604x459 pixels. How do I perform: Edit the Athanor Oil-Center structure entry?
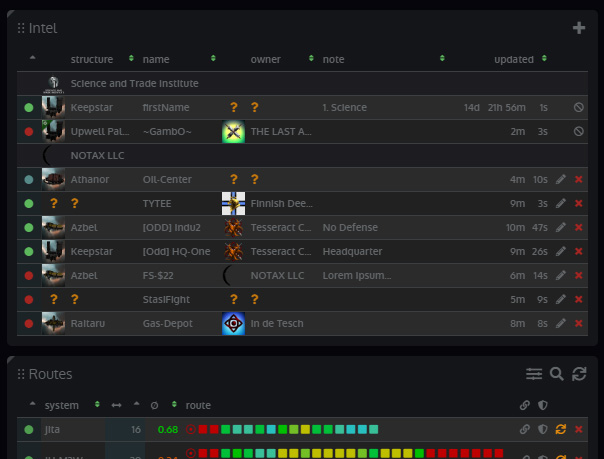point(561,180)
